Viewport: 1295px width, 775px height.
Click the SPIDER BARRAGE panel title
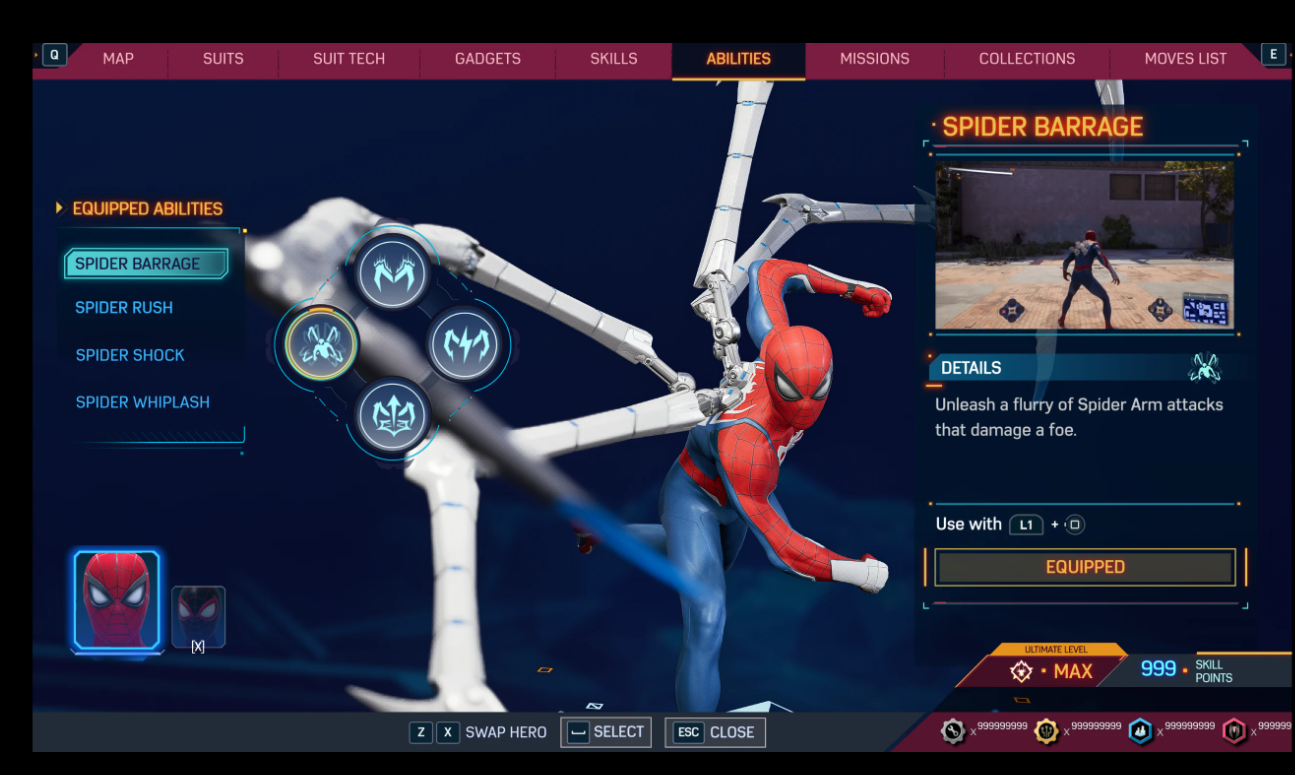[x=1042, y=127]
